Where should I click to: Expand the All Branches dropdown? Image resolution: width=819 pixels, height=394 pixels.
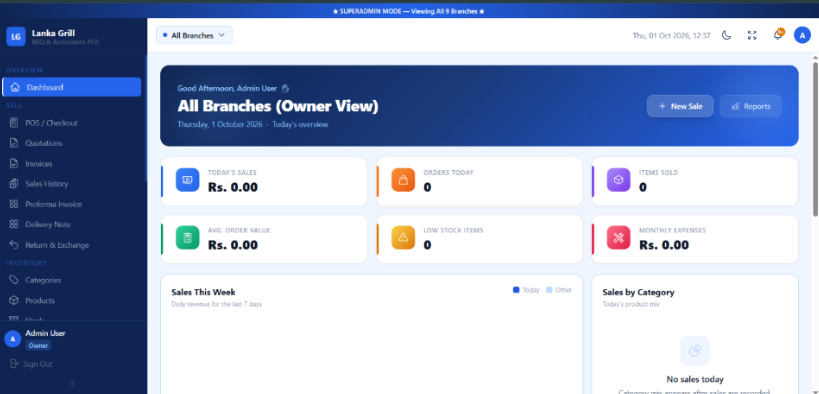[x=194, y=35]
